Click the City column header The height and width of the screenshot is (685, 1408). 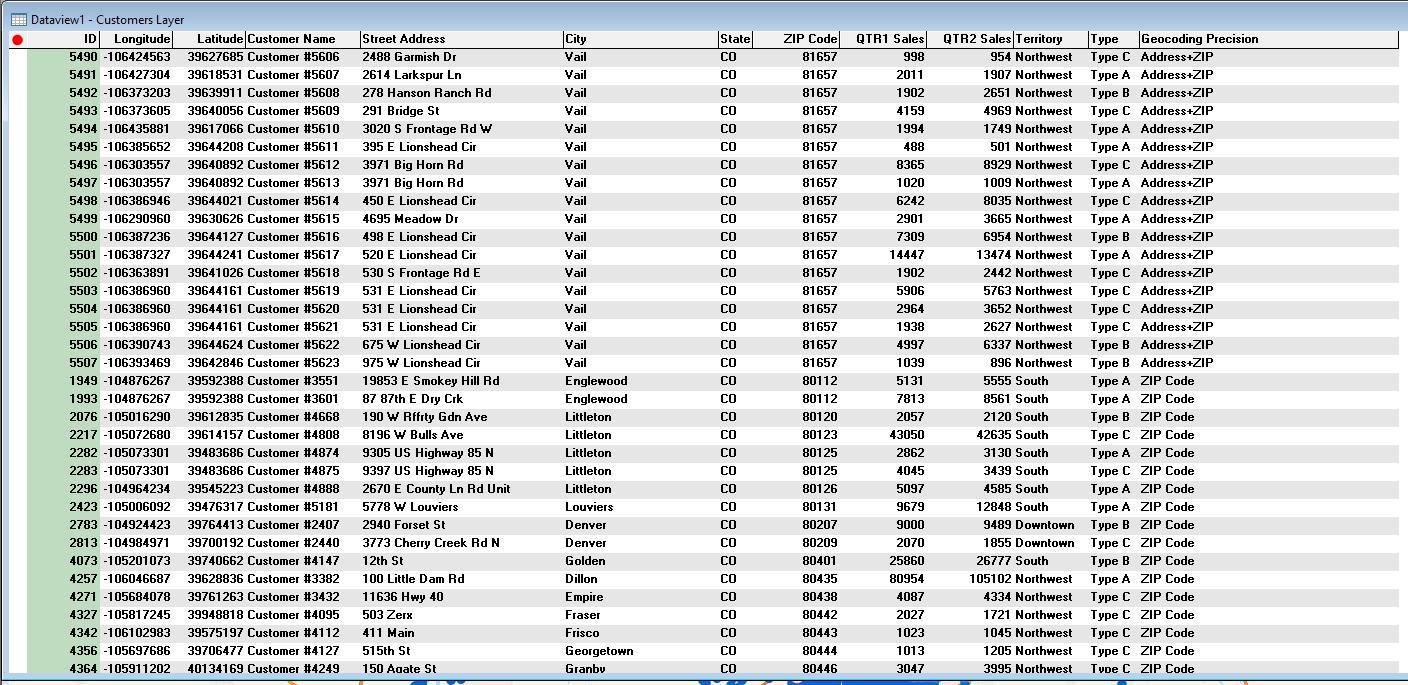tap(640, 39)
